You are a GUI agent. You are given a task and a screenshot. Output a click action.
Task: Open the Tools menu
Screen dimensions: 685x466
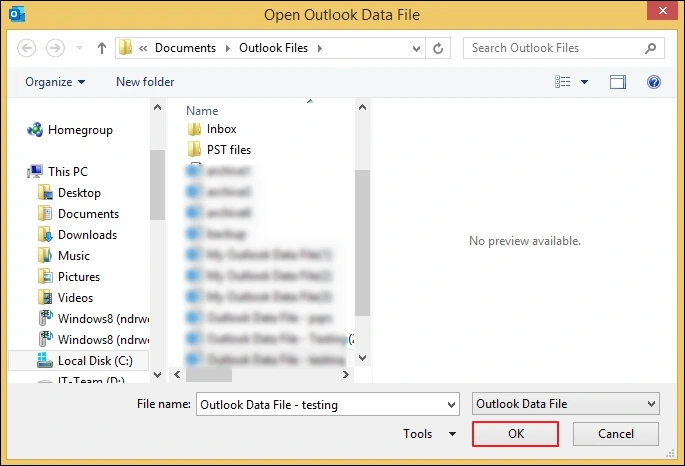[418, 434]
